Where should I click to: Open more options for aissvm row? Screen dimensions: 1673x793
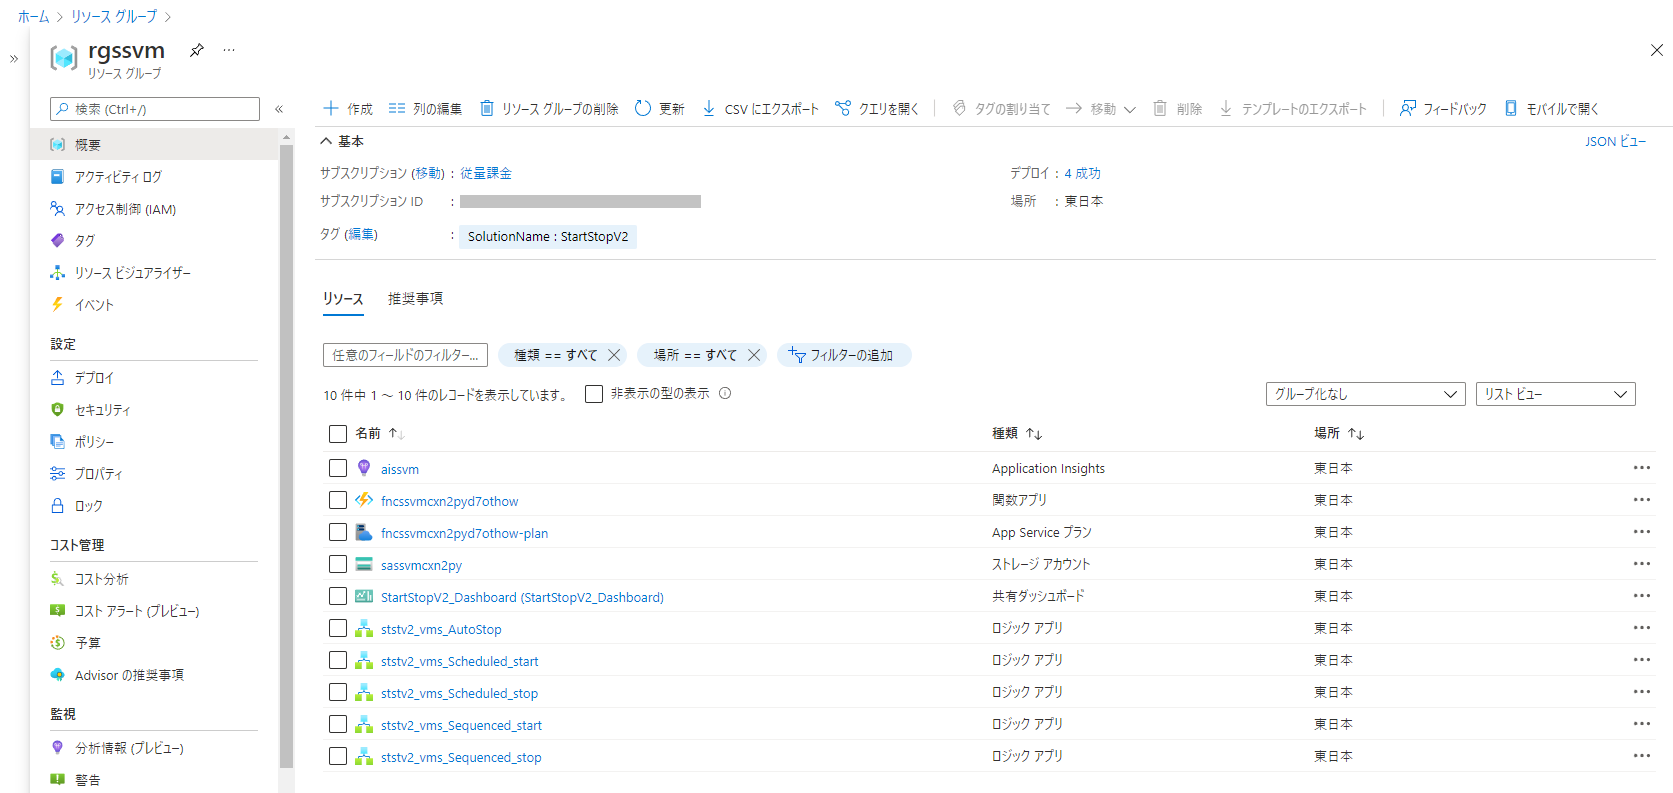pyautogui.click(x=1642, y=468)
